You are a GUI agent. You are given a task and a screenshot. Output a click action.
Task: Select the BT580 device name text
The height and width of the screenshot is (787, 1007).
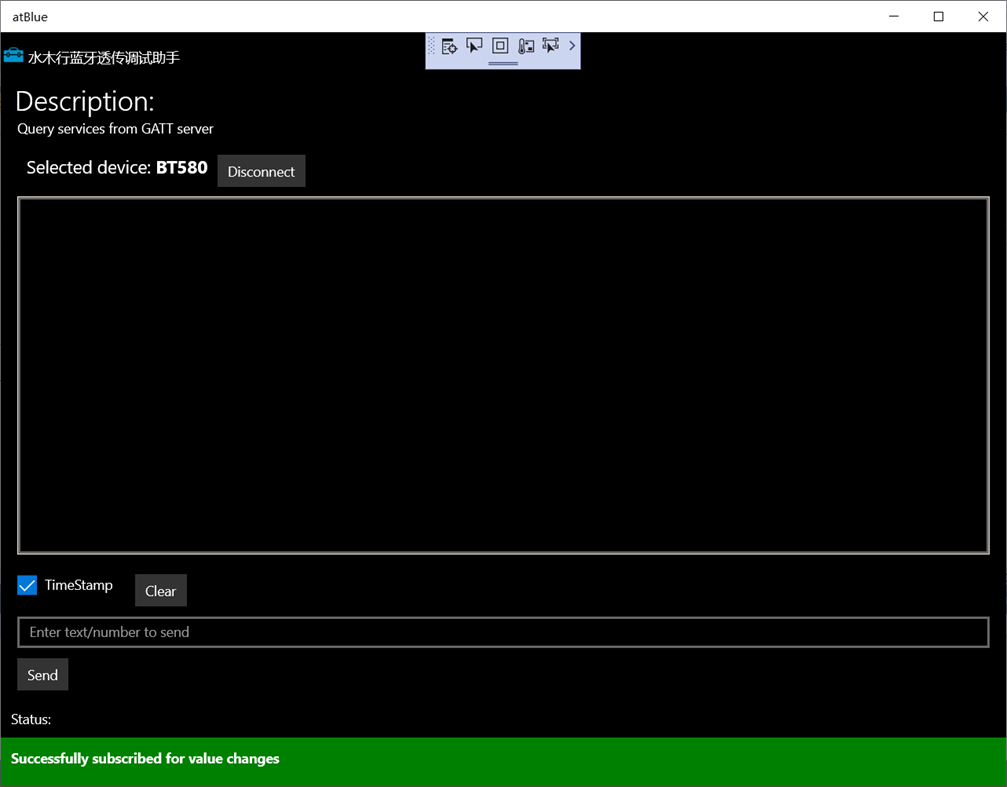click(x=181, y=168)
